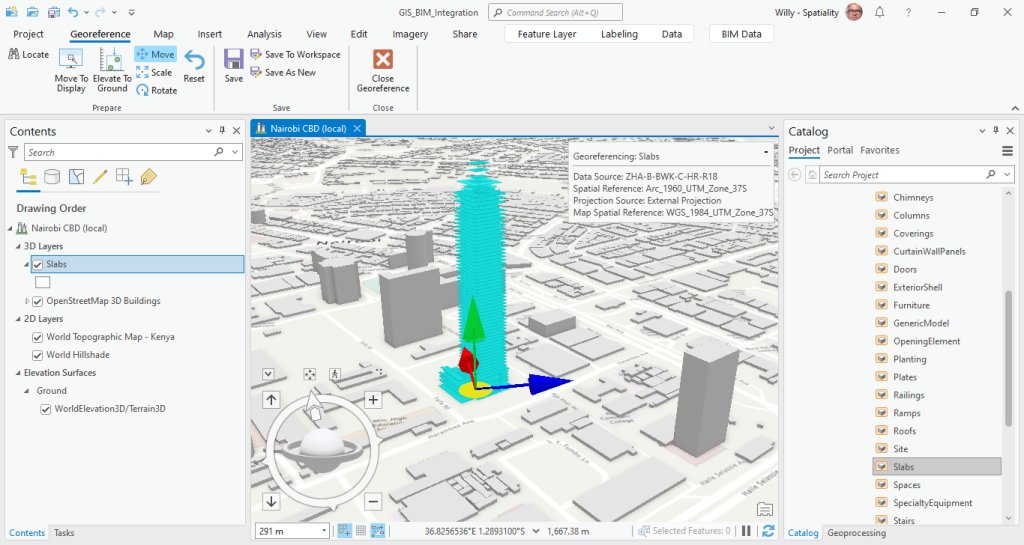The image size is (1024, 545).
Task: Show List By Data Source view
Action: click(52, 177)
